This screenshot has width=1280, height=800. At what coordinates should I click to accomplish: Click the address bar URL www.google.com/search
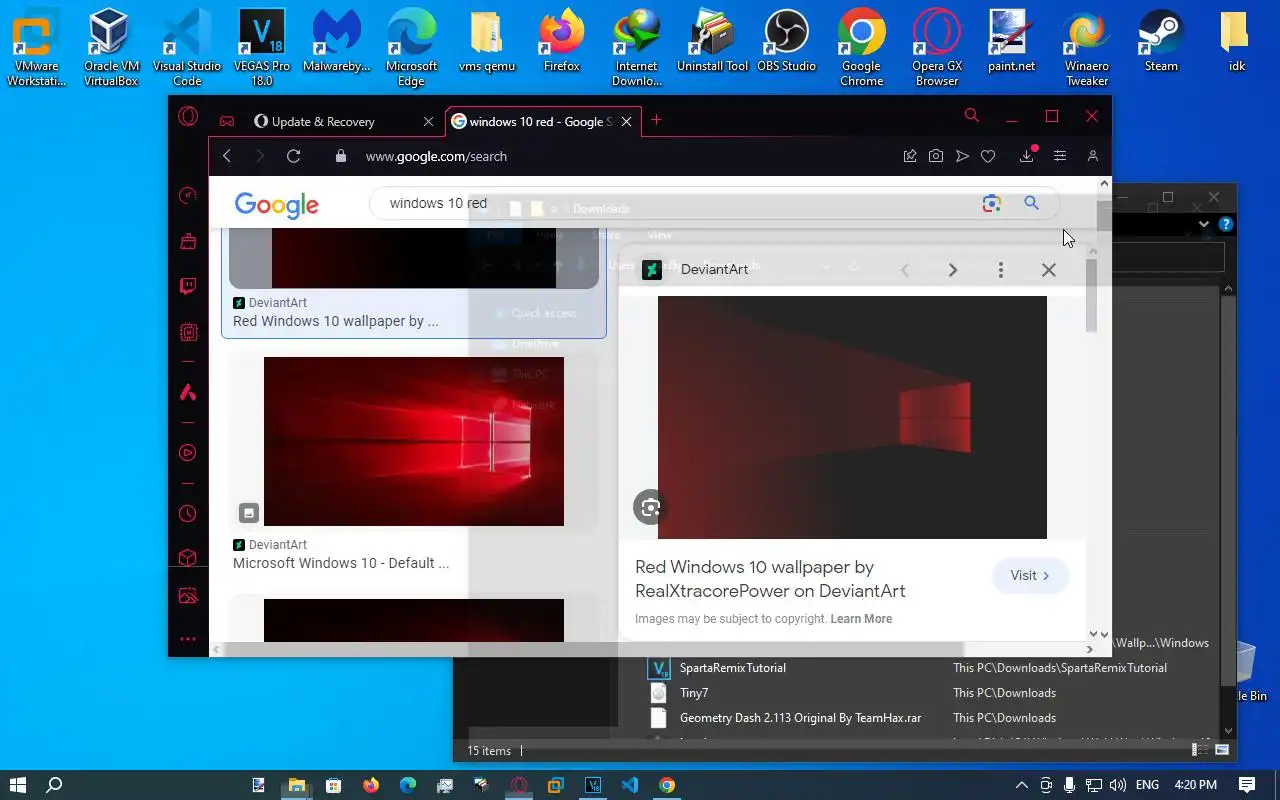(x=436, y=156)
